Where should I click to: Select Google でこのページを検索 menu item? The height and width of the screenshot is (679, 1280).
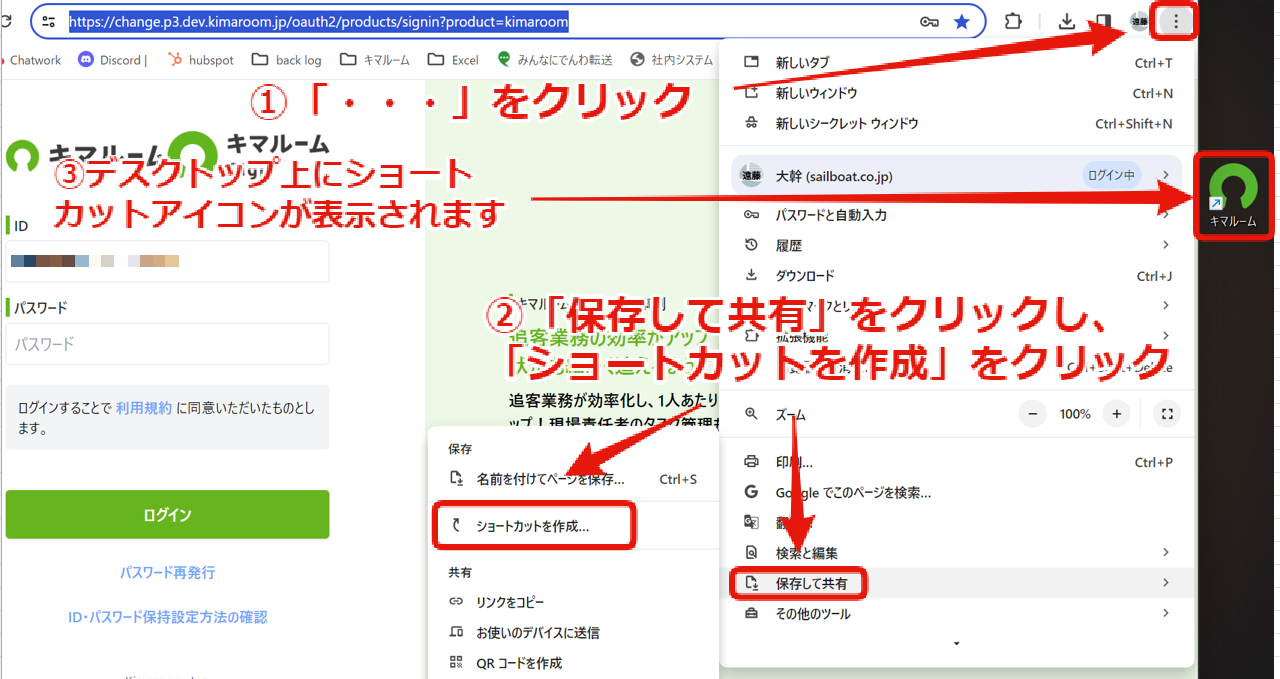[957, 492]
